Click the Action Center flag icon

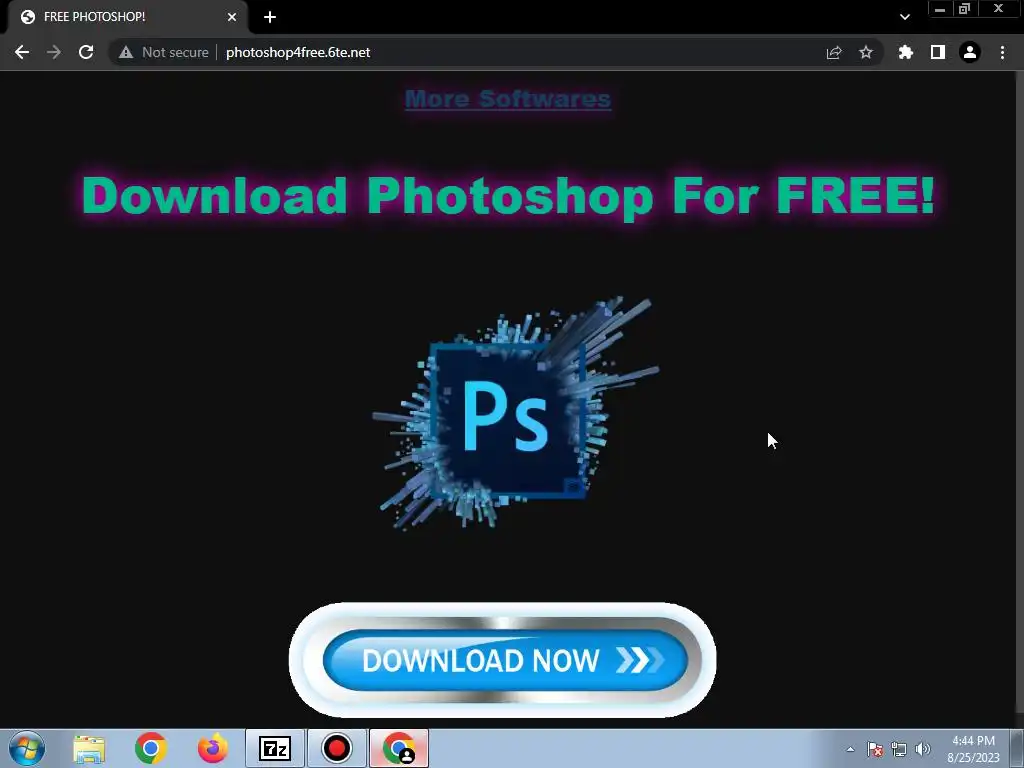[875, 749]
